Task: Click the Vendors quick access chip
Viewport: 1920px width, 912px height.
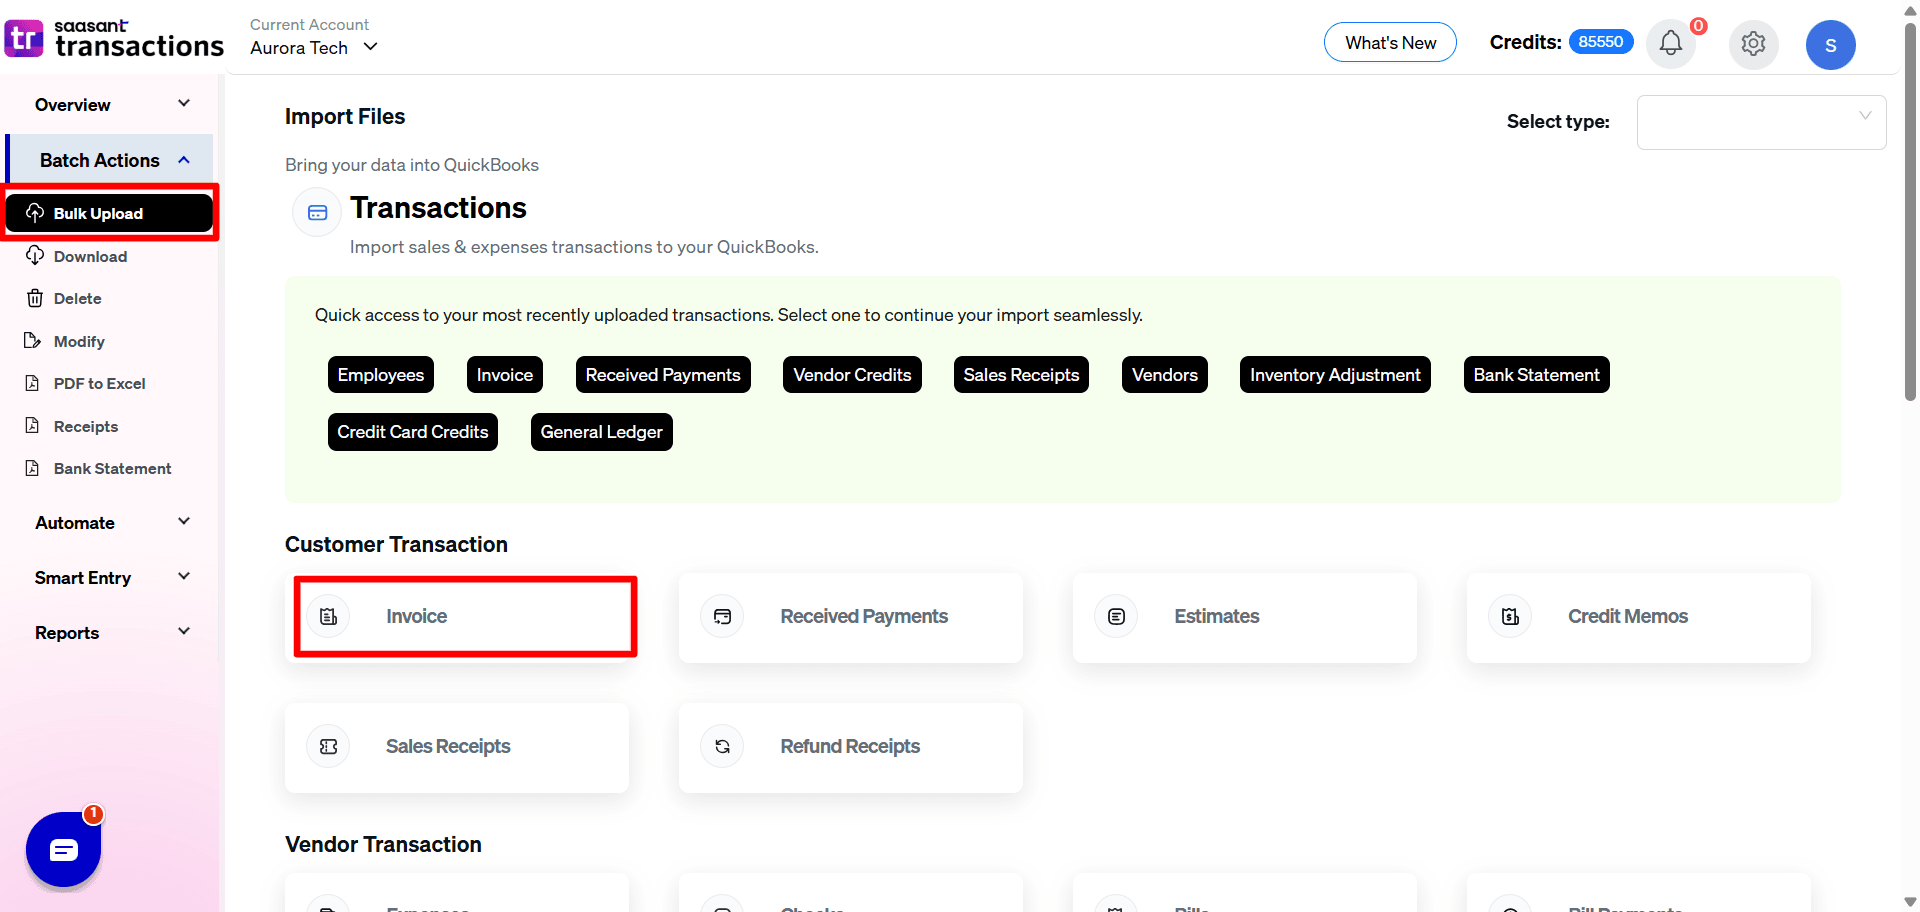Action: 1165,375
